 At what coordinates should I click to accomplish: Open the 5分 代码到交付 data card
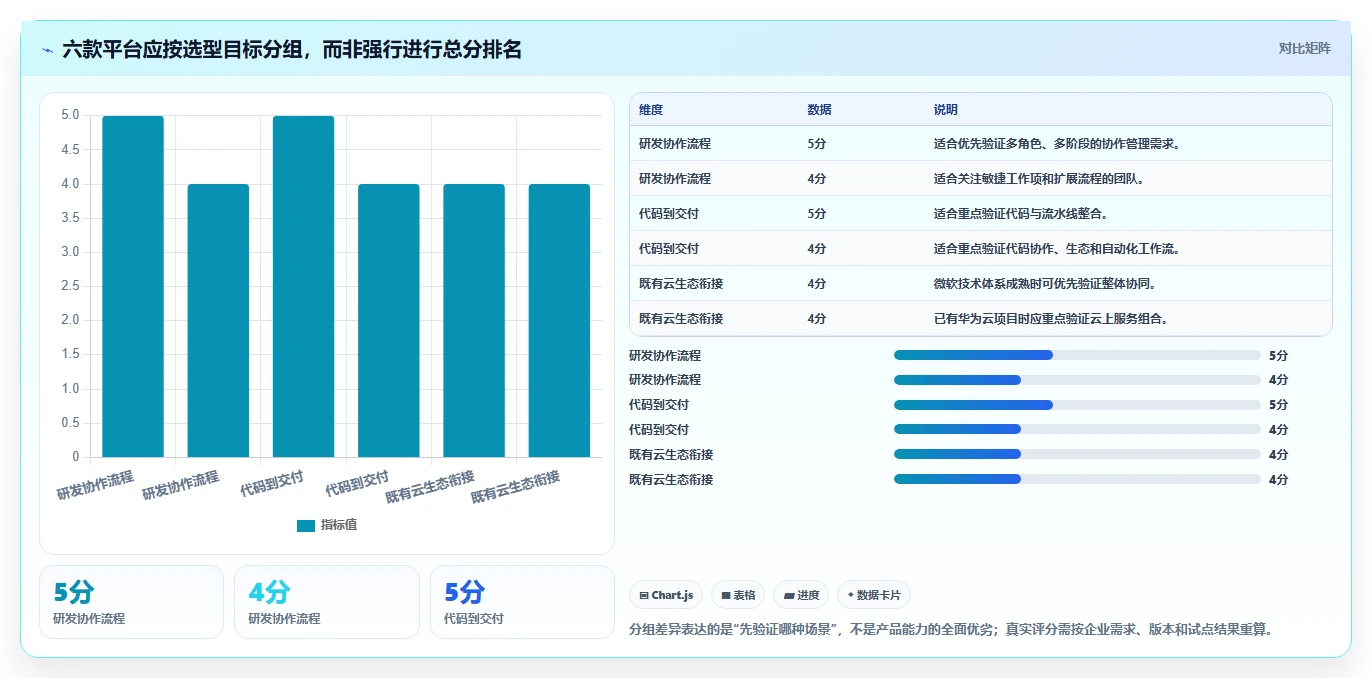[522, 602]
